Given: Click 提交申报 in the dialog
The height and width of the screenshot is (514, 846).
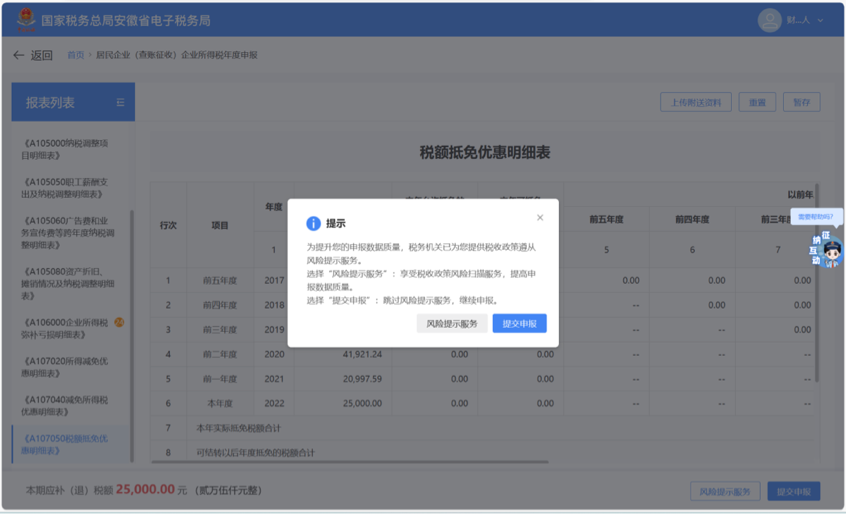Looking at the screenshot, I should pyautogui.click(x=519, y=324).
